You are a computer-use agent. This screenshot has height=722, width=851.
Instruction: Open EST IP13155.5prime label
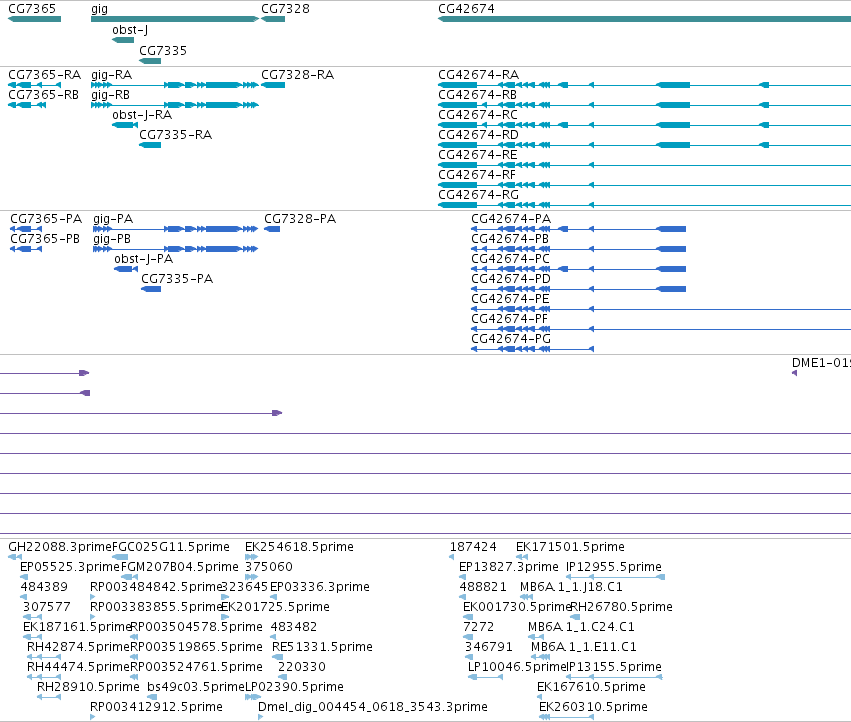click(614, 667)
